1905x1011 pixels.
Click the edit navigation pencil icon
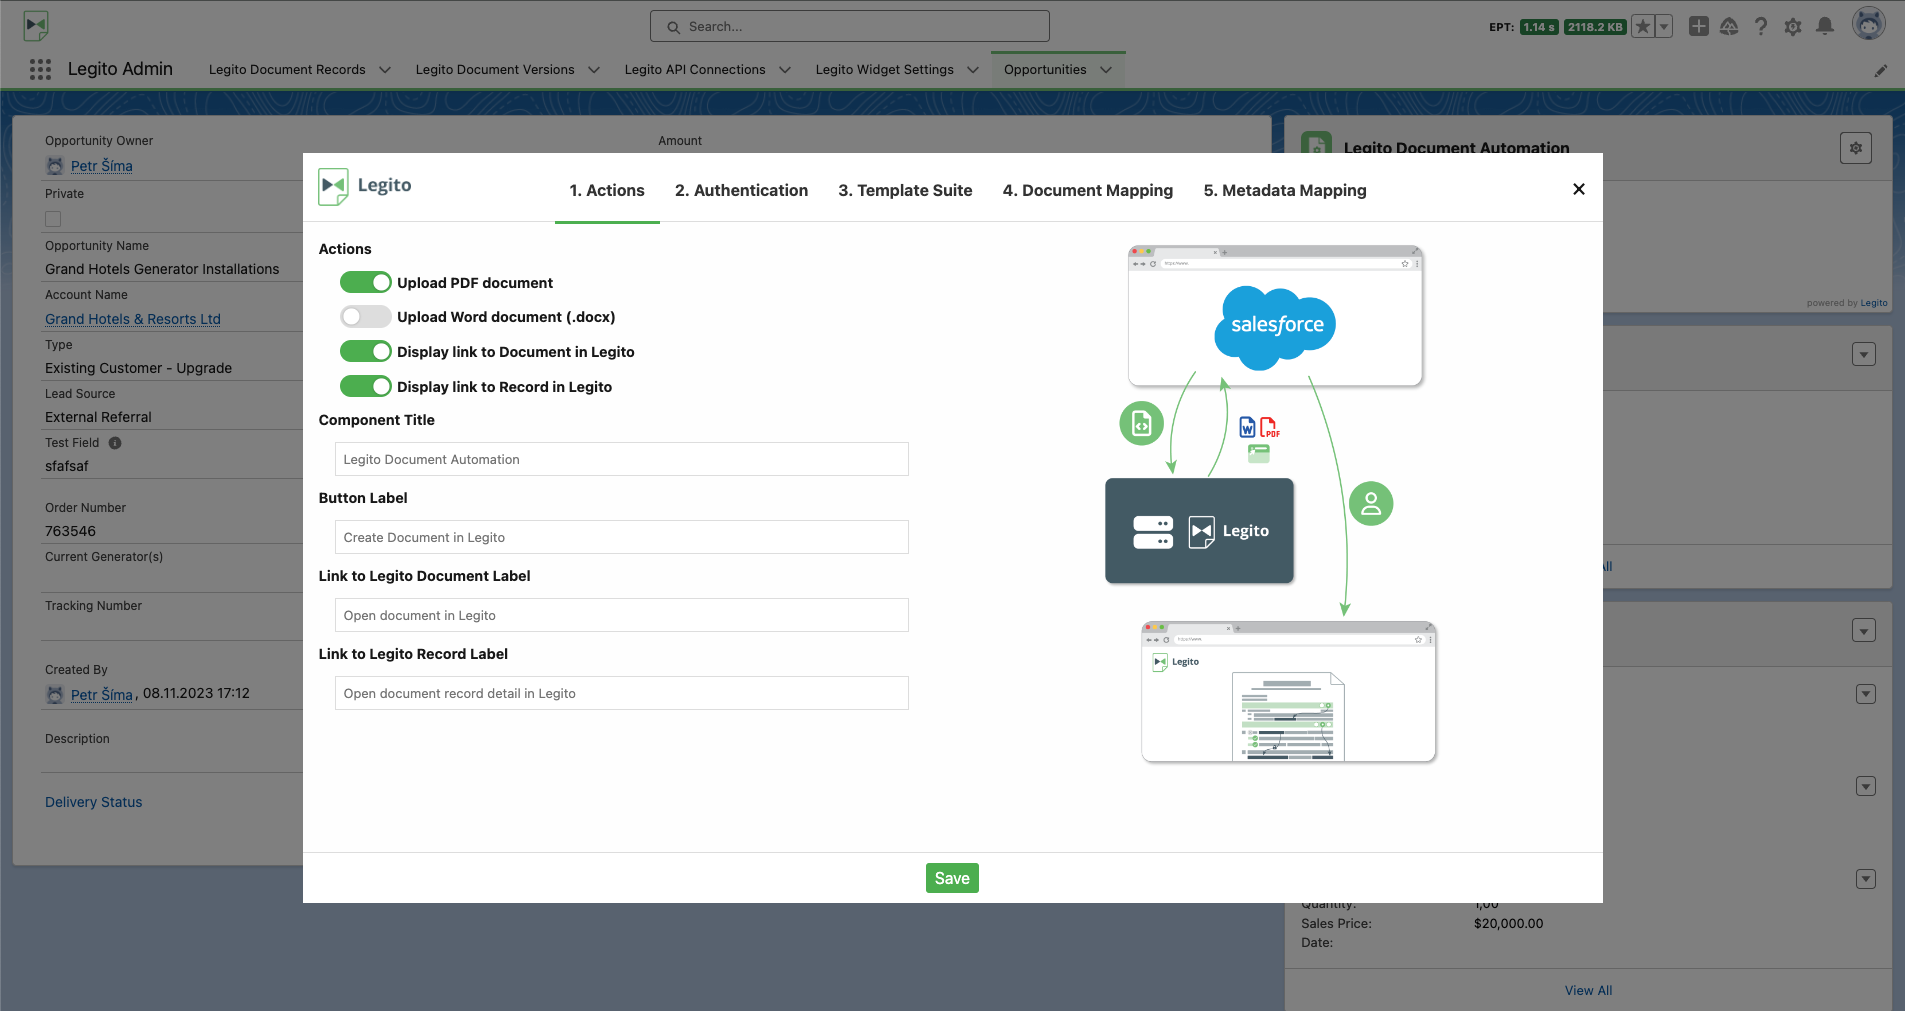tap(1881, 70)
